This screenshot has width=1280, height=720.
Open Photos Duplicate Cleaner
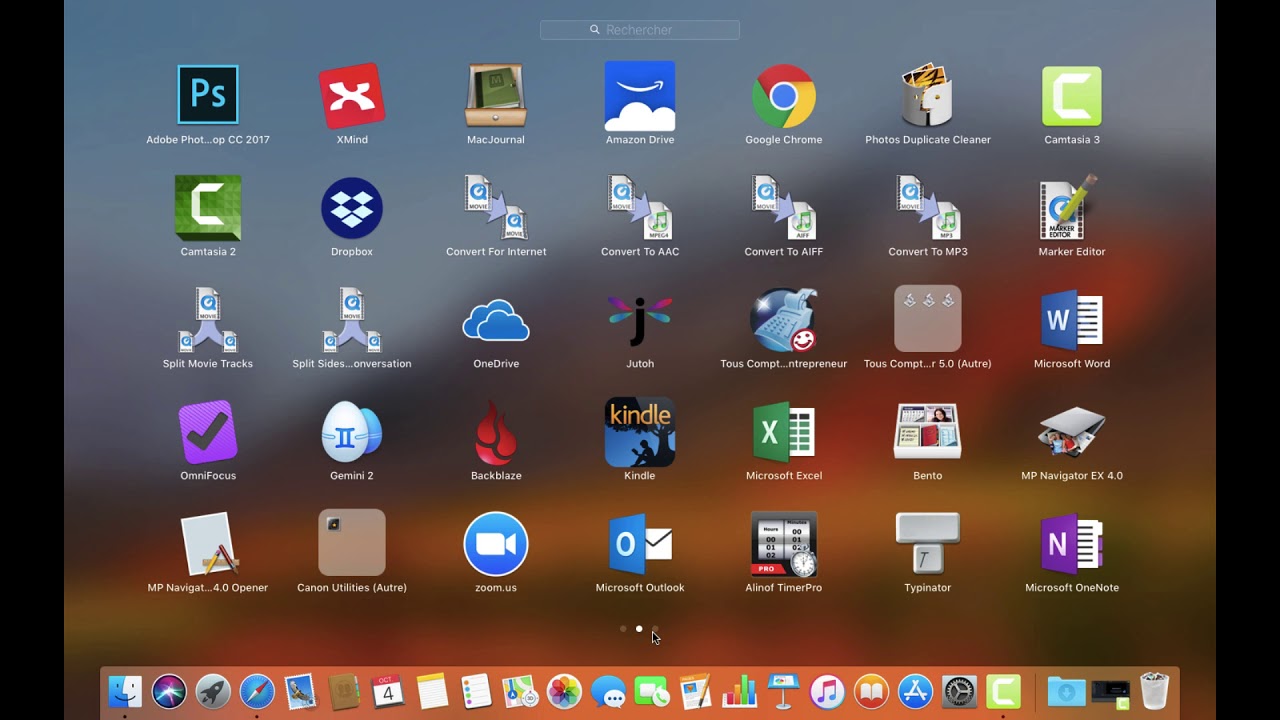tap(928, 95)
